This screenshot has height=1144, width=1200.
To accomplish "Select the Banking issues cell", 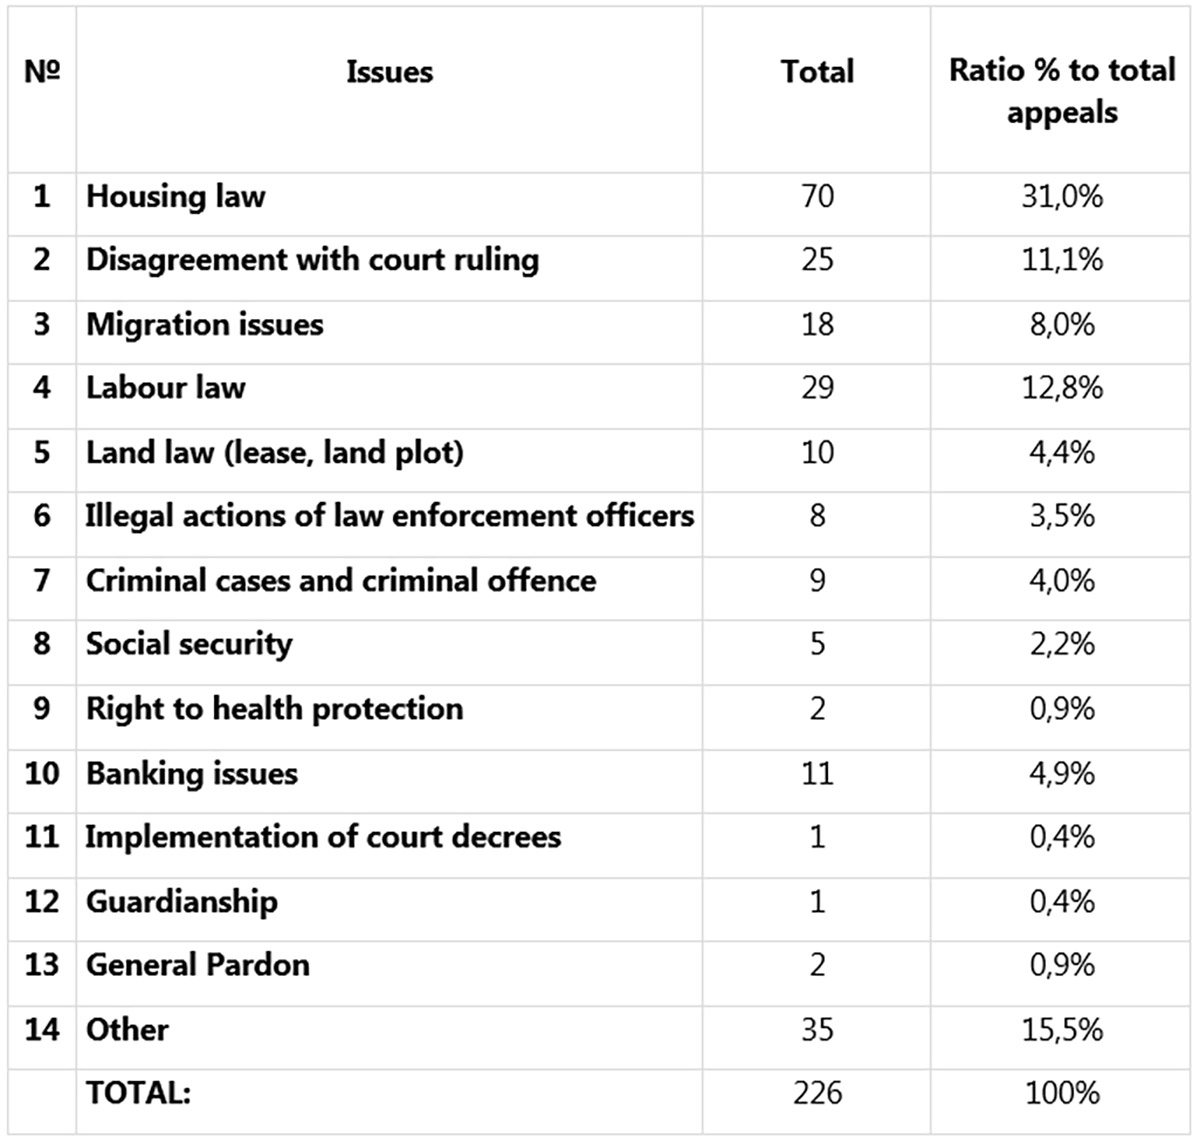I will [192, 773].
